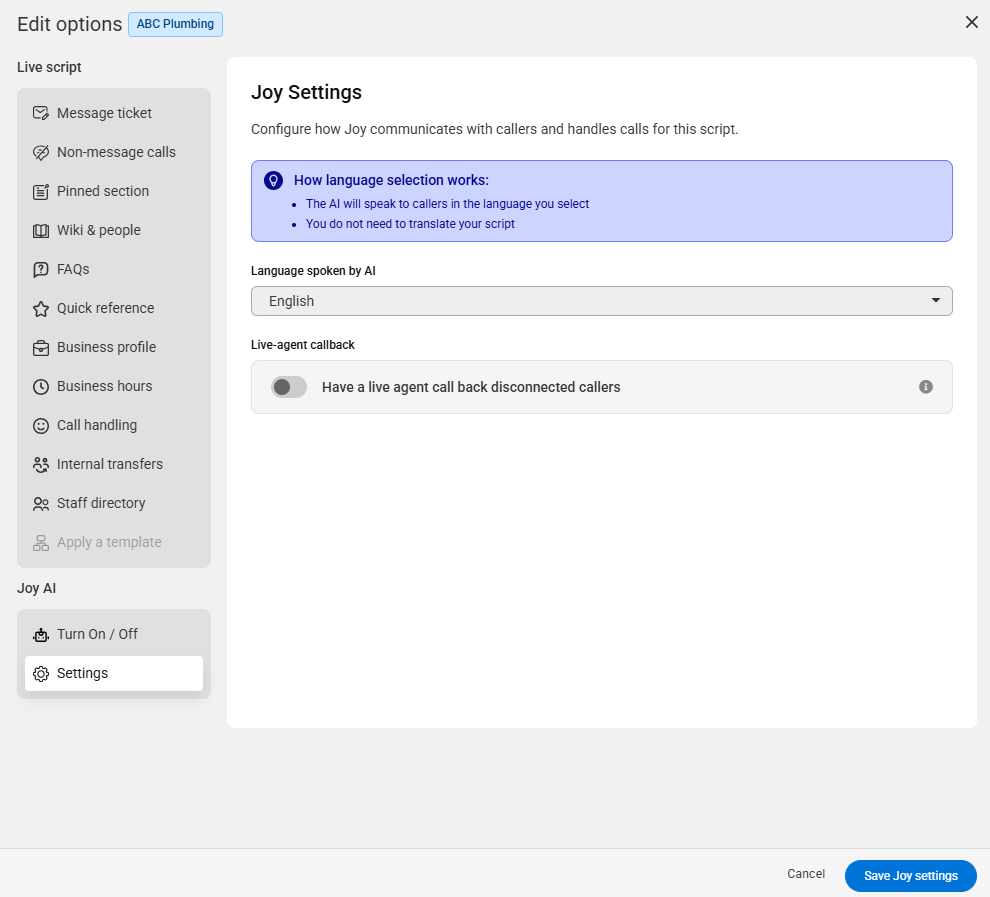Select Internal transfers

pos(114,465)
